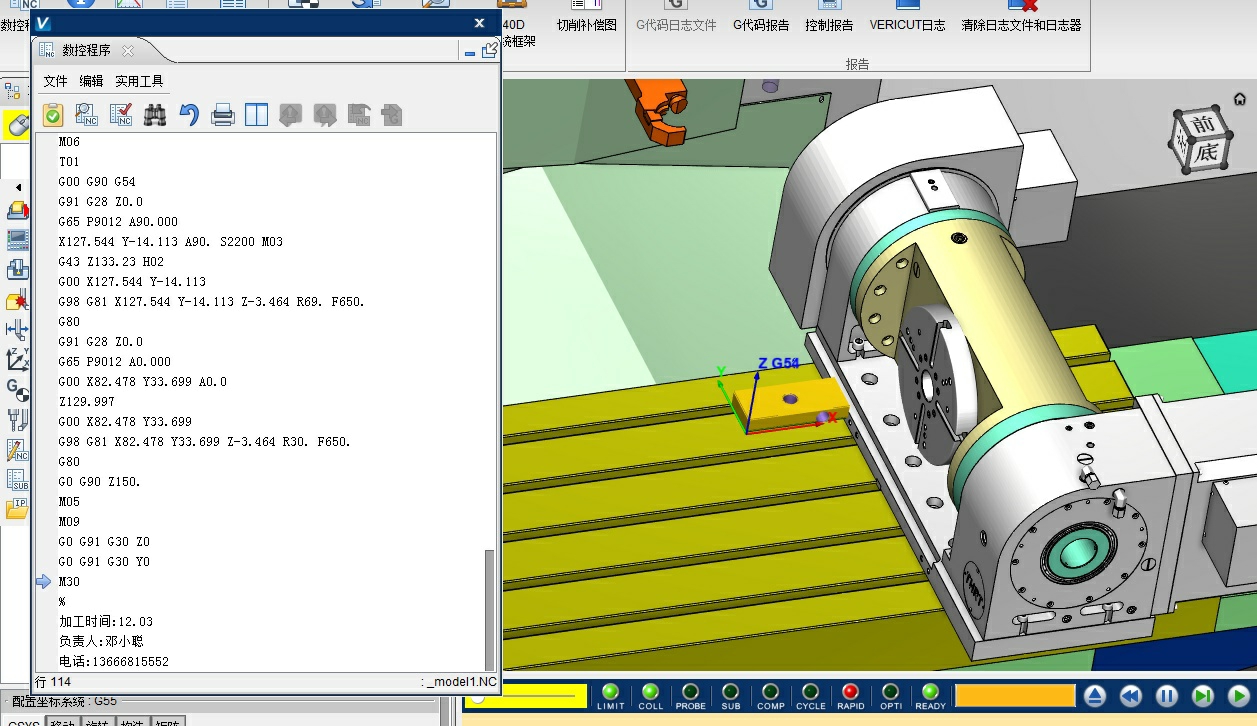The height and width of the screenshot is (726, 1257).
Task: Click the home icon in the 3D view
Action: coord(1240,99)
